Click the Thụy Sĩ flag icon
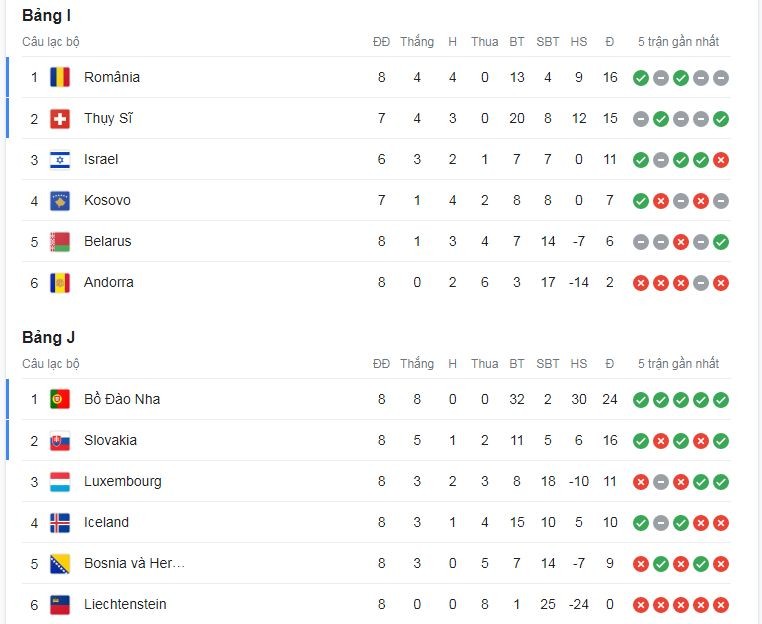 [60, 118]
